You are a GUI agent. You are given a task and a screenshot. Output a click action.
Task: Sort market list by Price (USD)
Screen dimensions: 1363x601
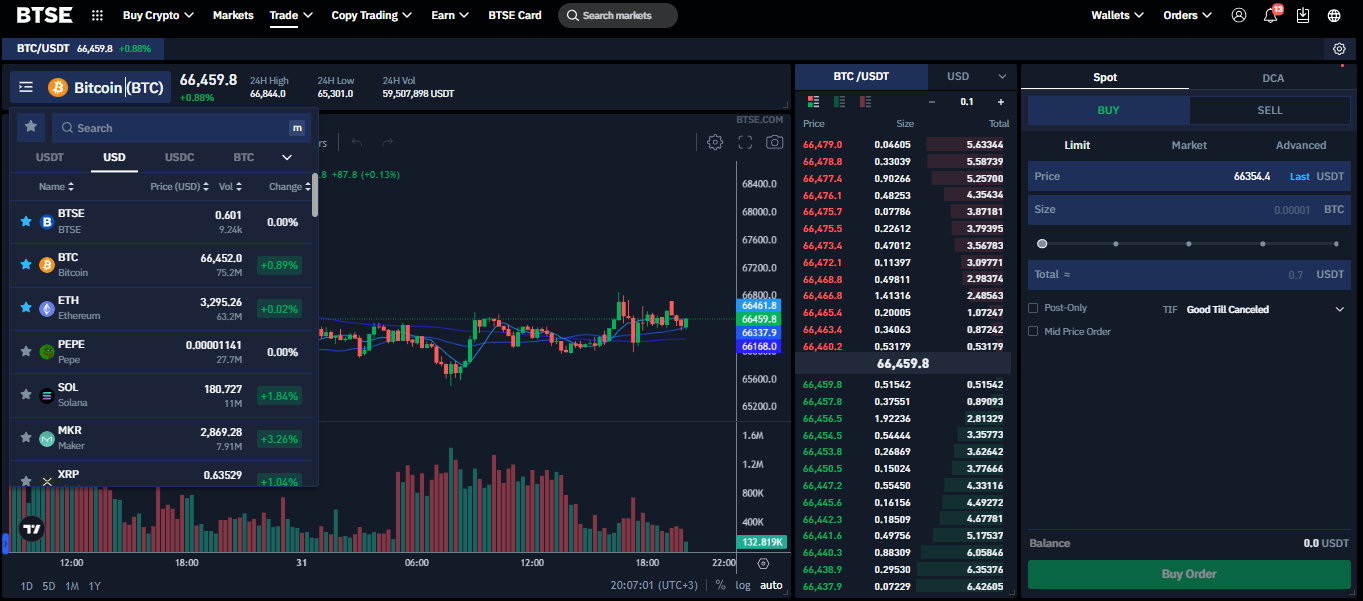coord(180,186)
